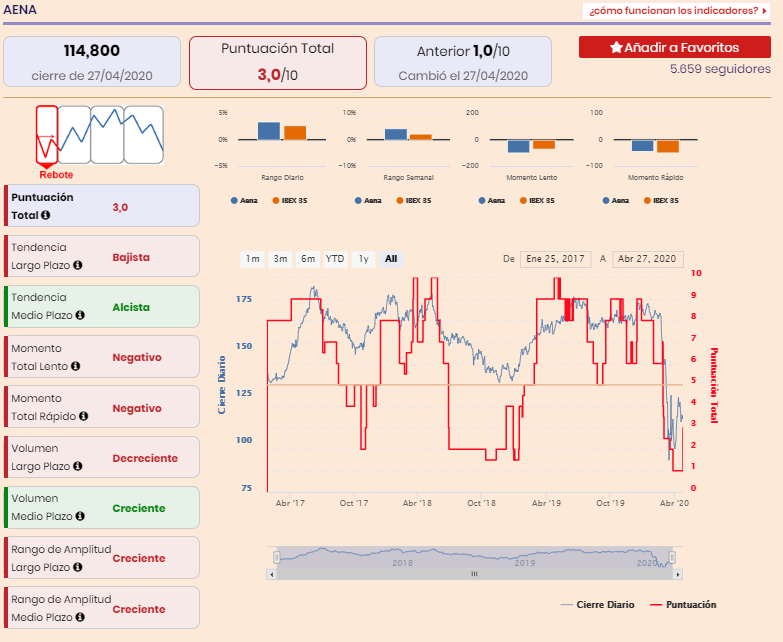Toggle IBEX 35 legend in Rango Diario chart
The height and width of the screenshot is (642, 783).
pos(290,201)
